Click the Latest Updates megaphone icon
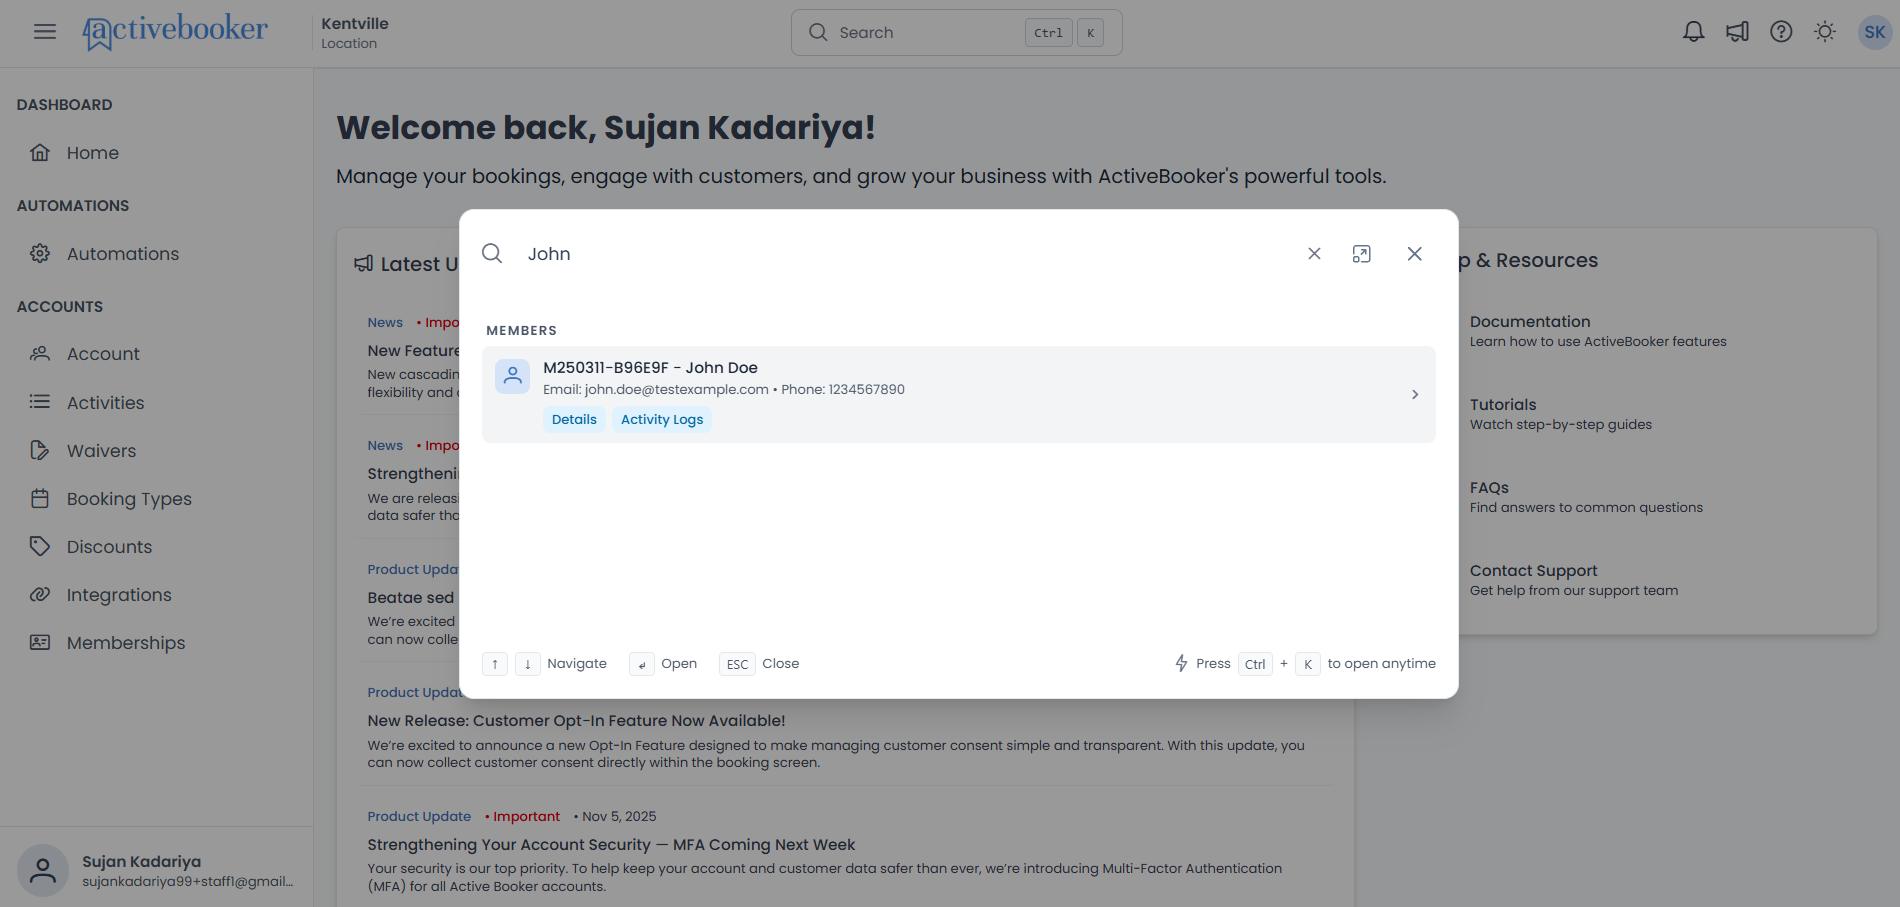The height and width of the screenshot is (907, 1900). click(x=364, y=264)
